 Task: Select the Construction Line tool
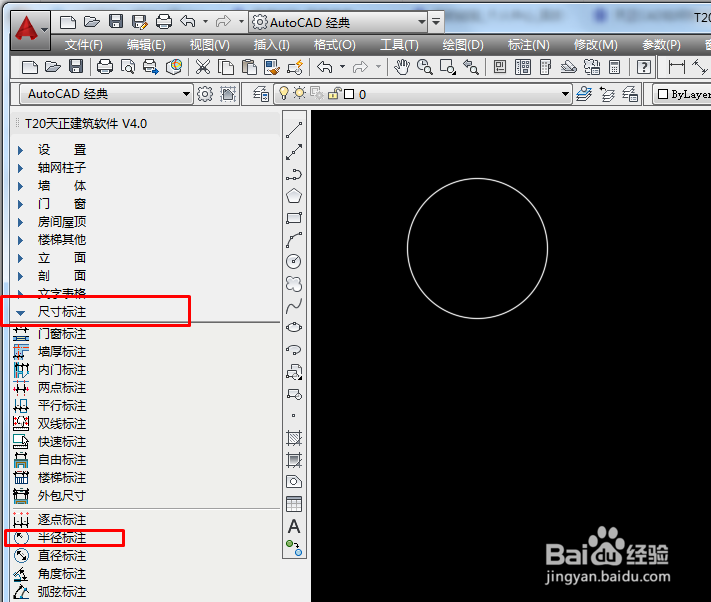(294, 152)
